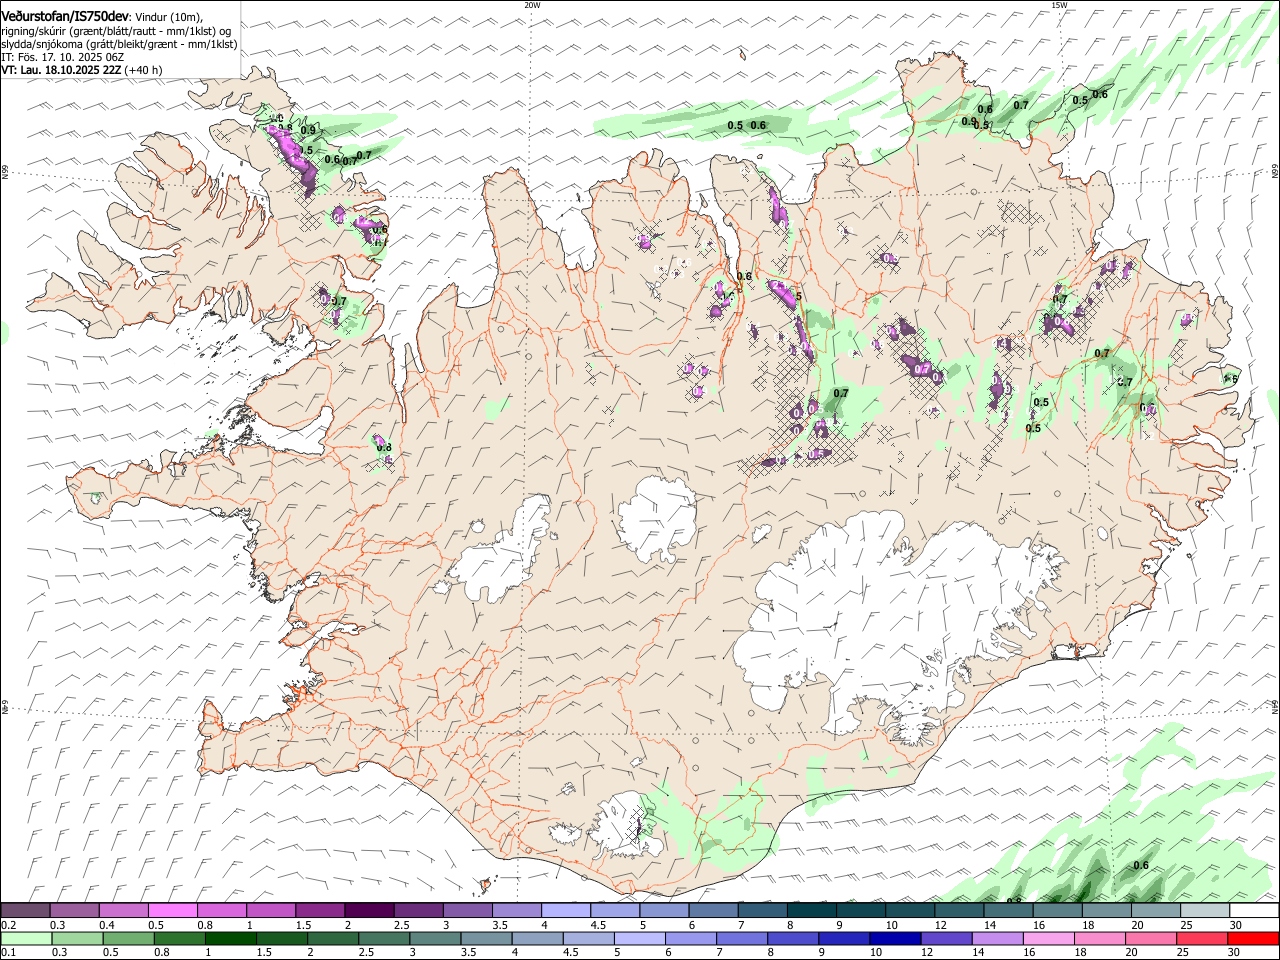The image size is (1280, 960).
Task: Click the 15W longitude label
Action: (1060, 5)
